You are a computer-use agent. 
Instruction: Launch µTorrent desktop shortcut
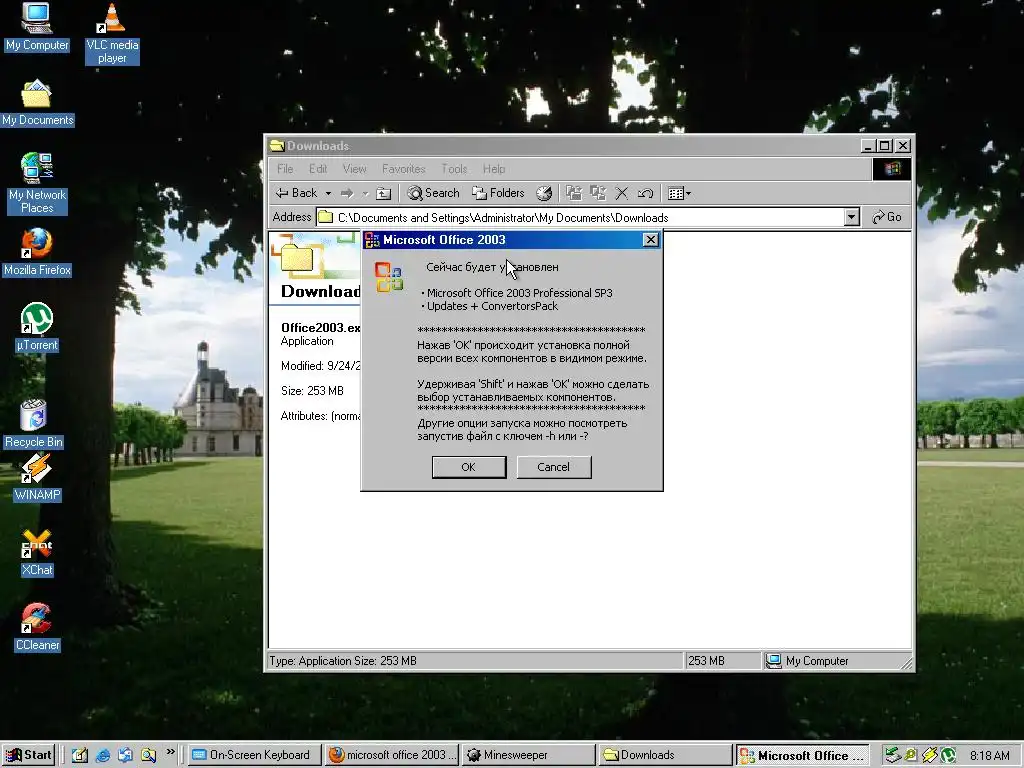pos(37,327)
